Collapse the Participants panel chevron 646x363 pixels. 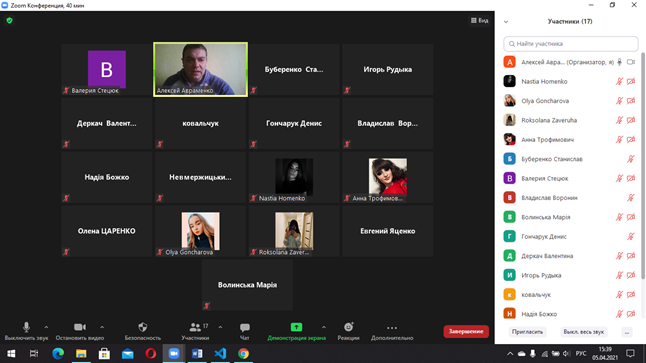(506, 22)
